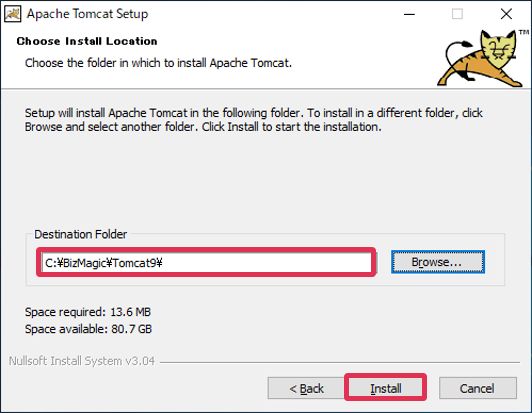
Task: Click the Nullsoft Install System v3.04 label
Action: pyautogui.click(x=82, y=361)
